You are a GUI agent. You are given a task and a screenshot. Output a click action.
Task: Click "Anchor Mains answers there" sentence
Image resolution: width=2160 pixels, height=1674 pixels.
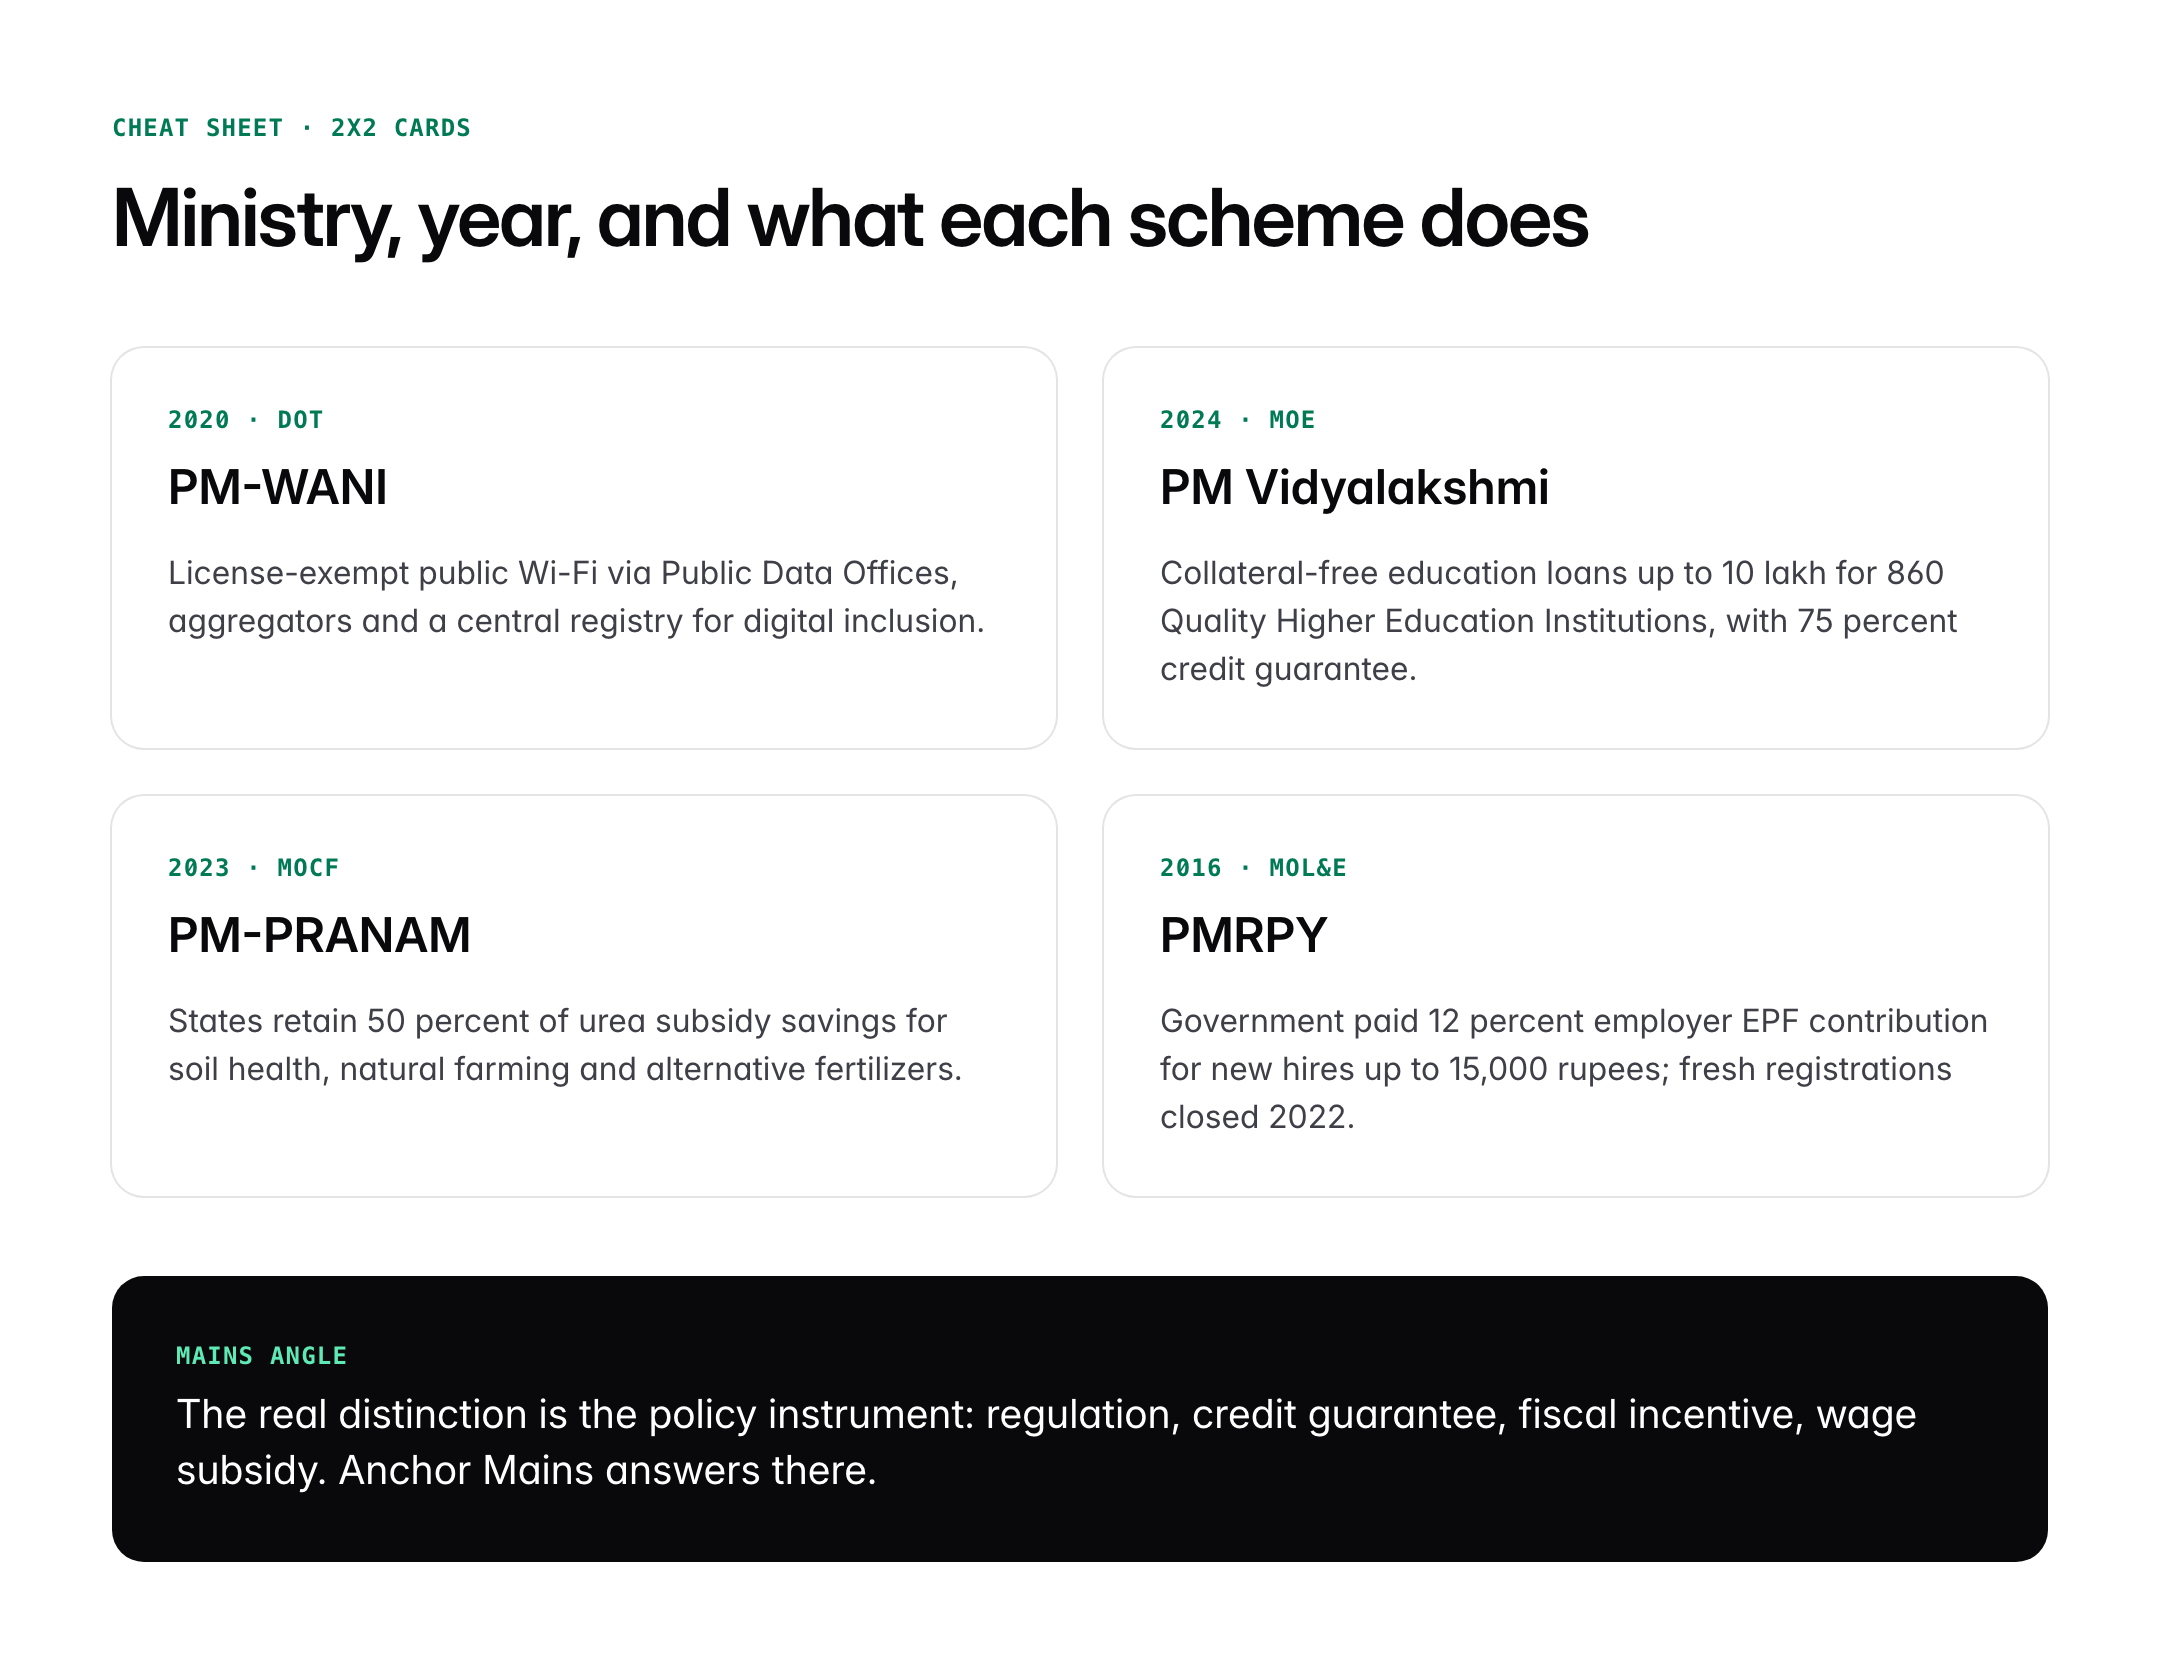[x=607, y=1471]
